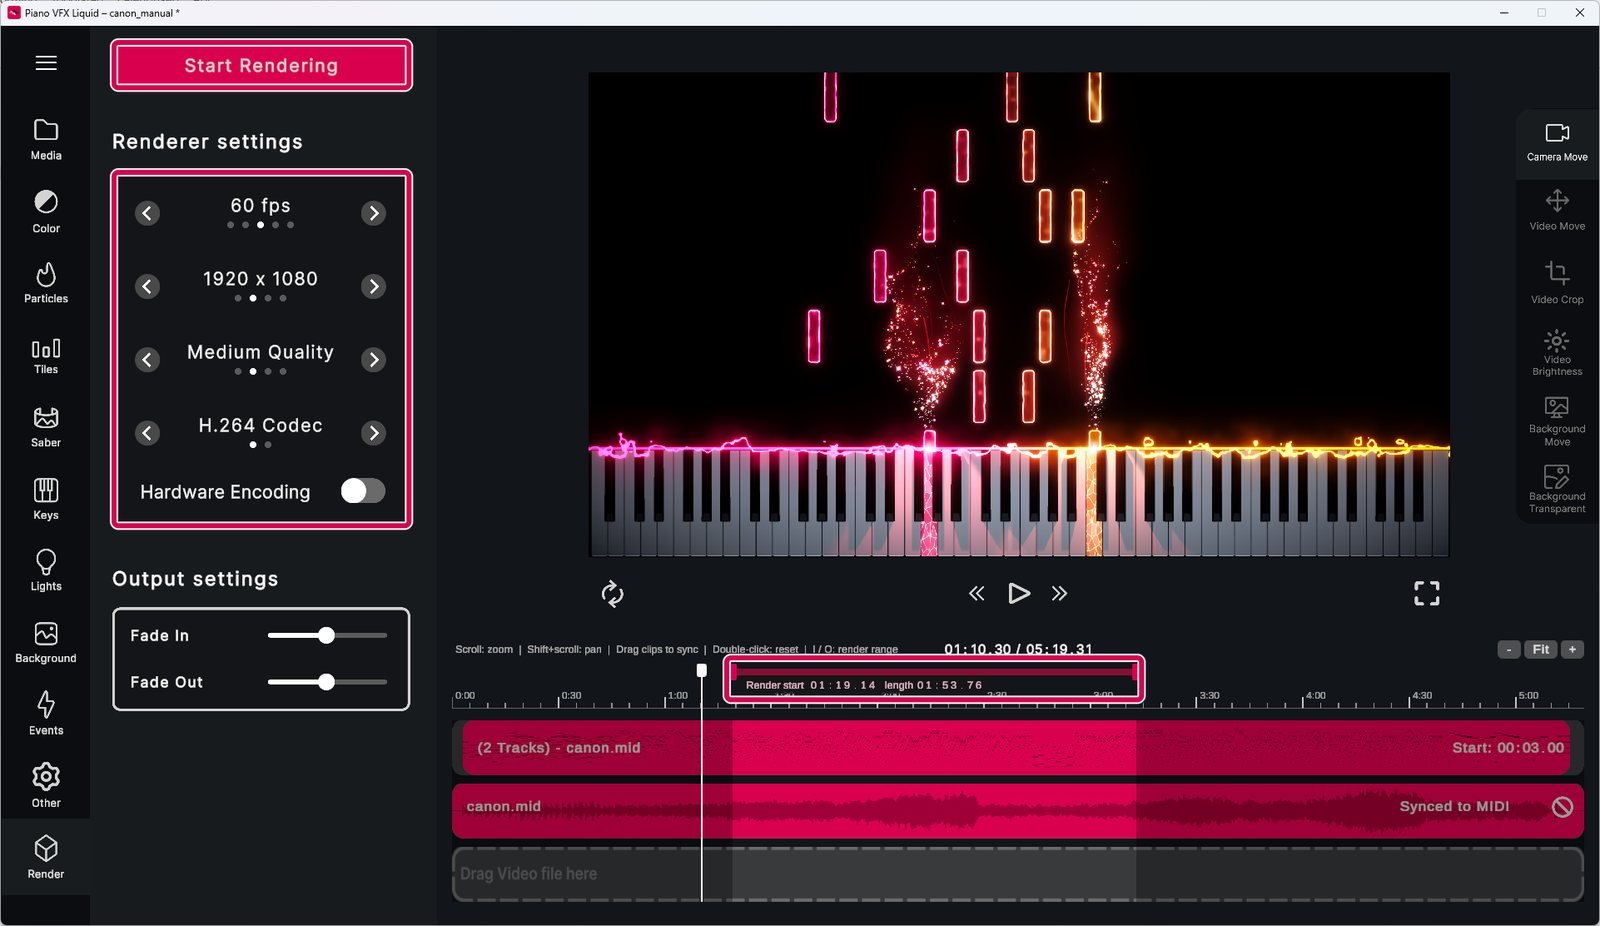Toggle Hardware Encoding switch
The width and height of the screenshot is (1600, 926).
tap(362, 491)
